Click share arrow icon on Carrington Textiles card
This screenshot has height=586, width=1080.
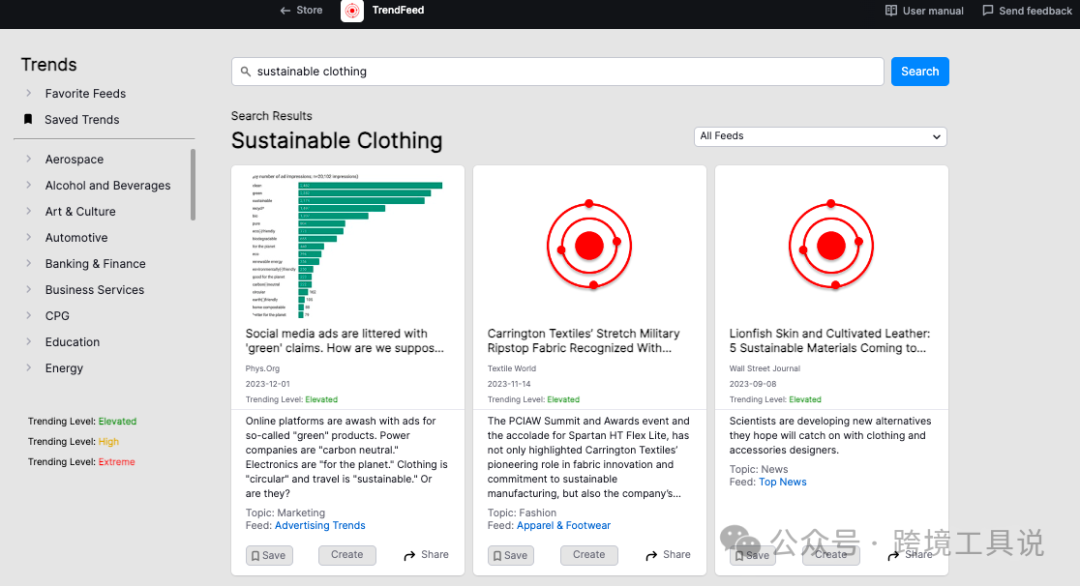[x=651, y=555]
